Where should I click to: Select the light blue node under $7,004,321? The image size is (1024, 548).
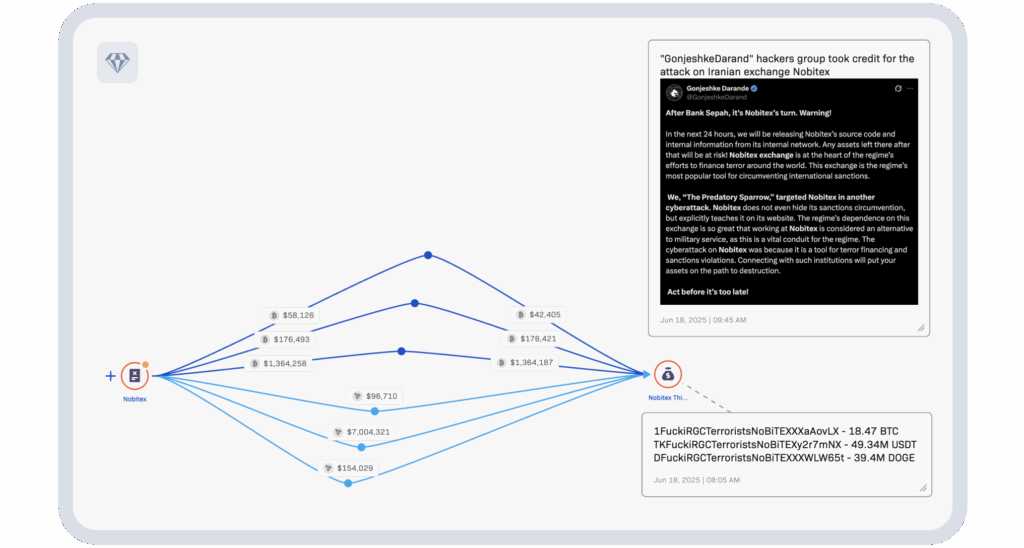[362, 447]
